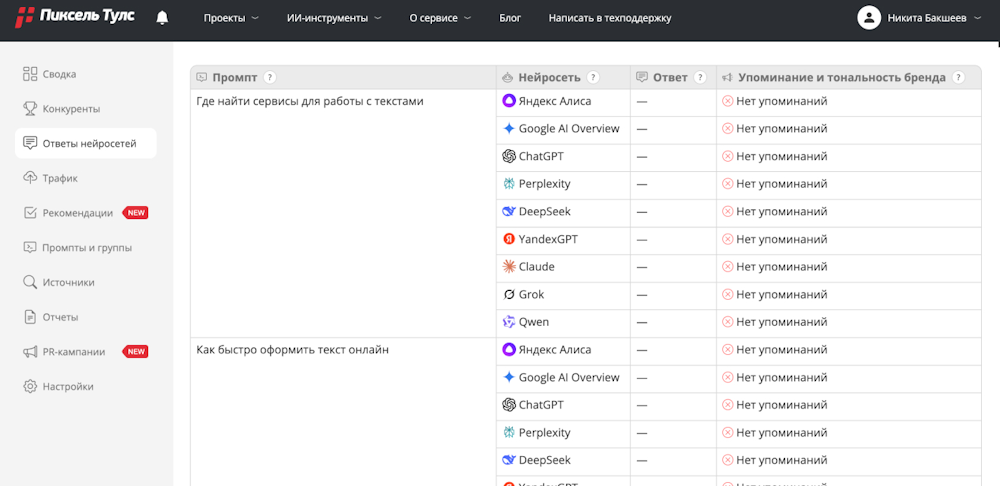Viewport: 1000px width, 486px height.
Task: Click Написать в техподдержку link
Action: coord(610,18)
